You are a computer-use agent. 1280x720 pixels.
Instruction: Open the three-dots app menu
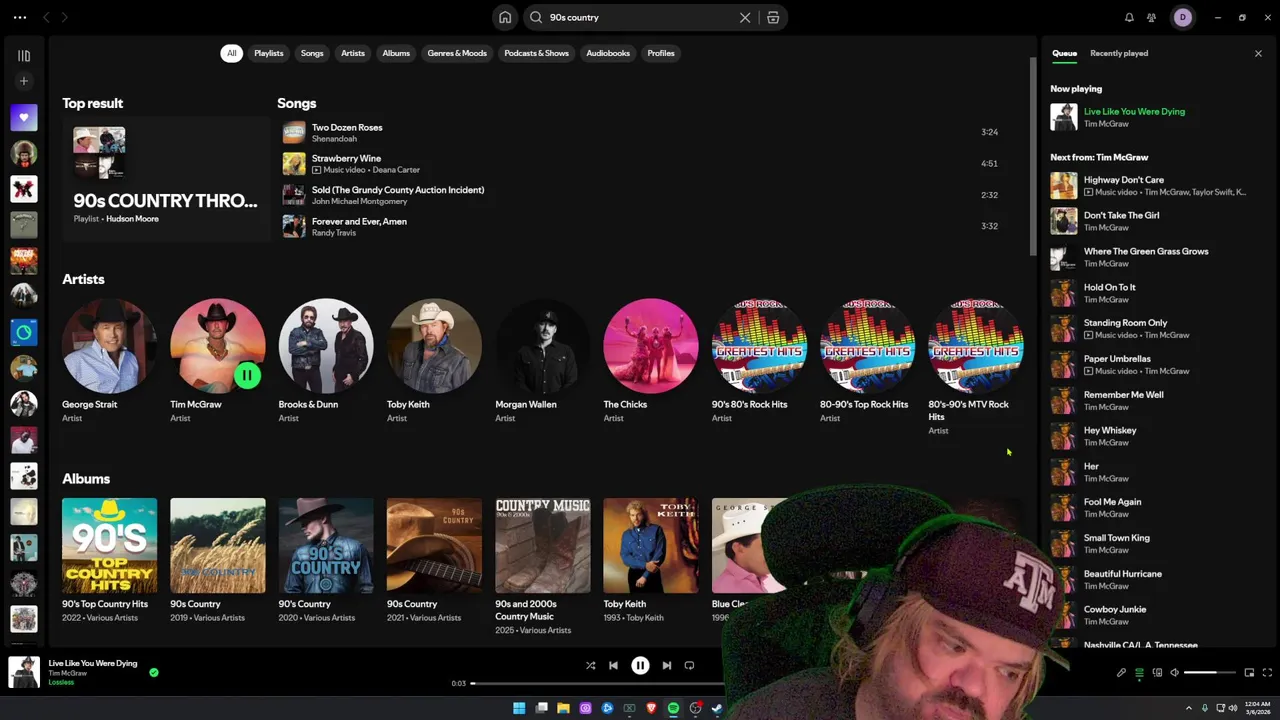20,17
